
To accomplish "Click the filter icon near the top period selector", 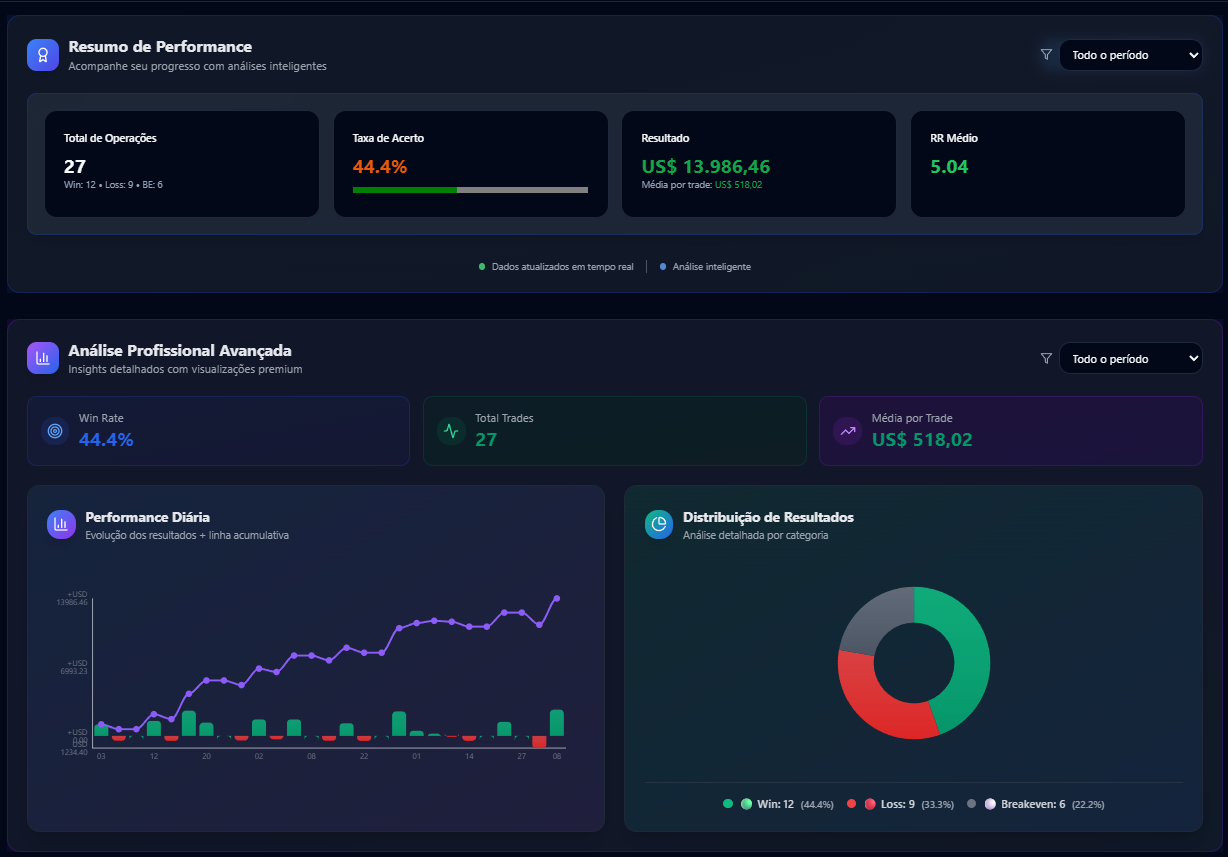I will tap(1046, 55).
